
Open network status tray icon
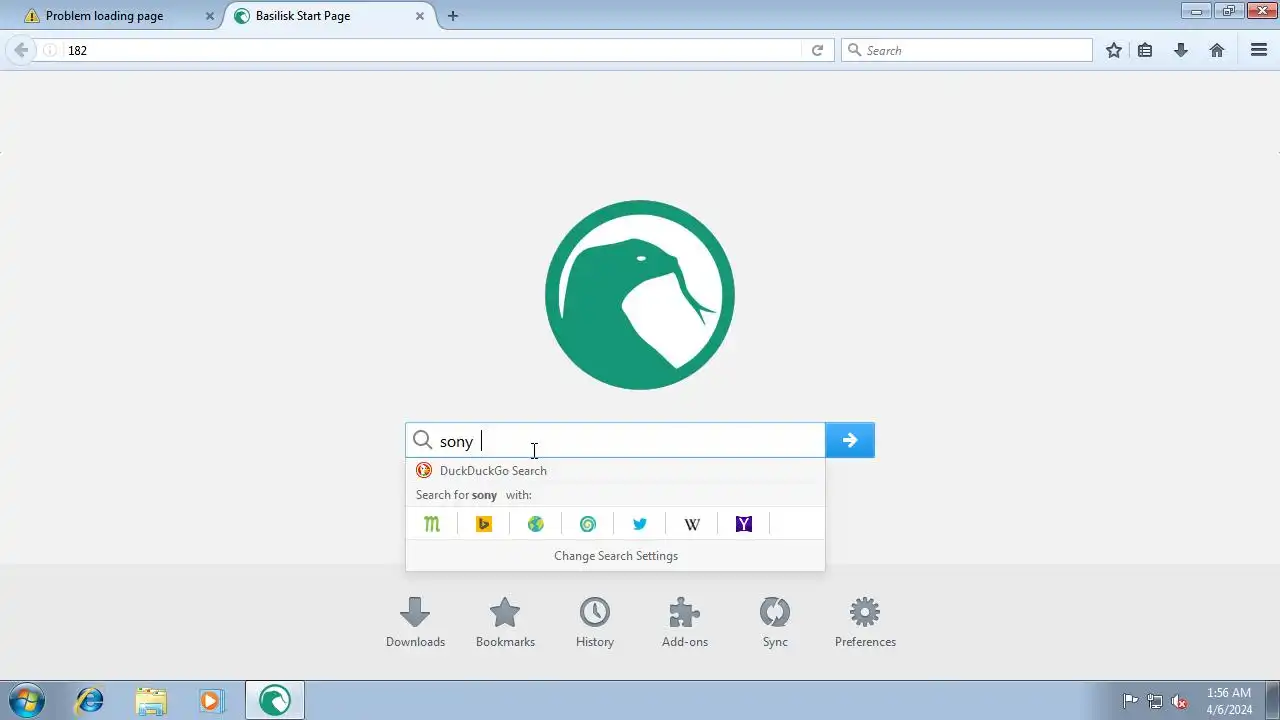tap(1155, 701)
